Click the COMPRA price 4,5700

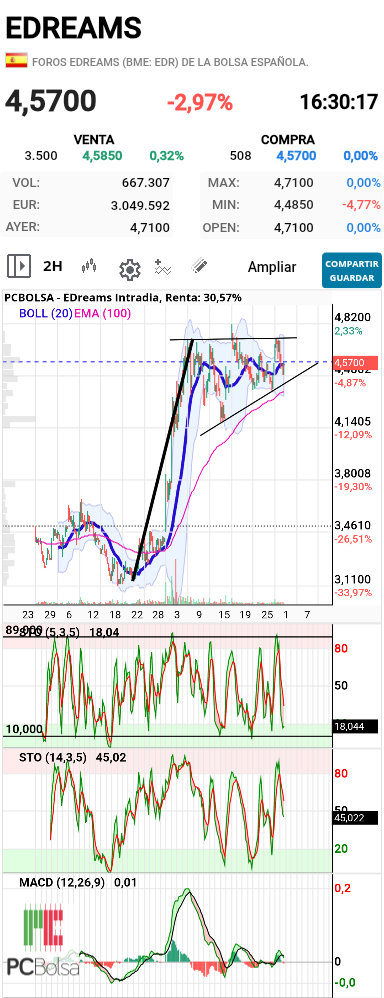[x=296, y=156]
